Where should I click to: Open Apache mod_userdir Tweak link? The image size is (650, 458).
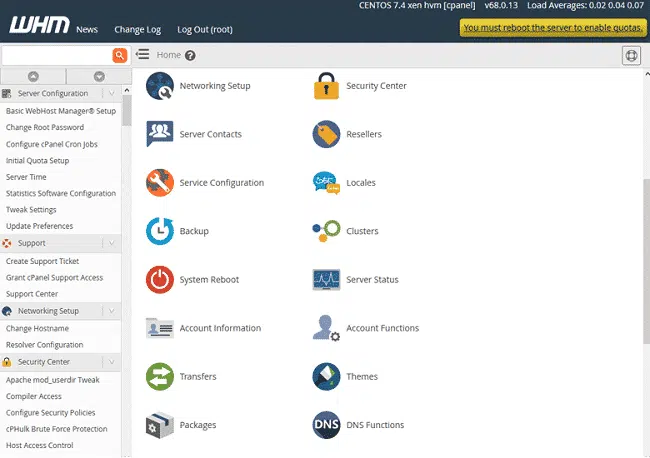point(53,380)
